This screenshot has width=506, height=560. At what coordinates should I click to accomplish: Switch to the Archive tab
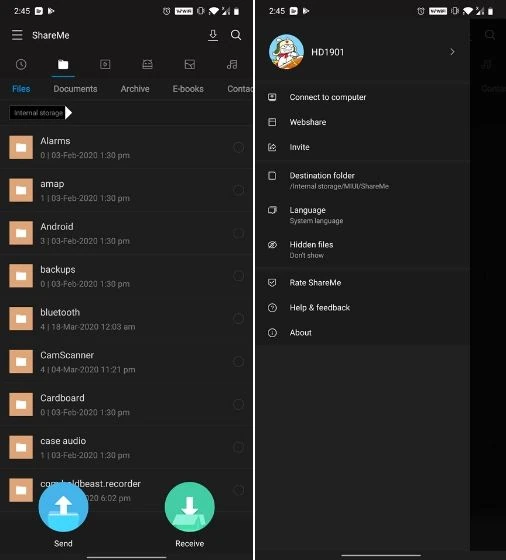[135, 89]
